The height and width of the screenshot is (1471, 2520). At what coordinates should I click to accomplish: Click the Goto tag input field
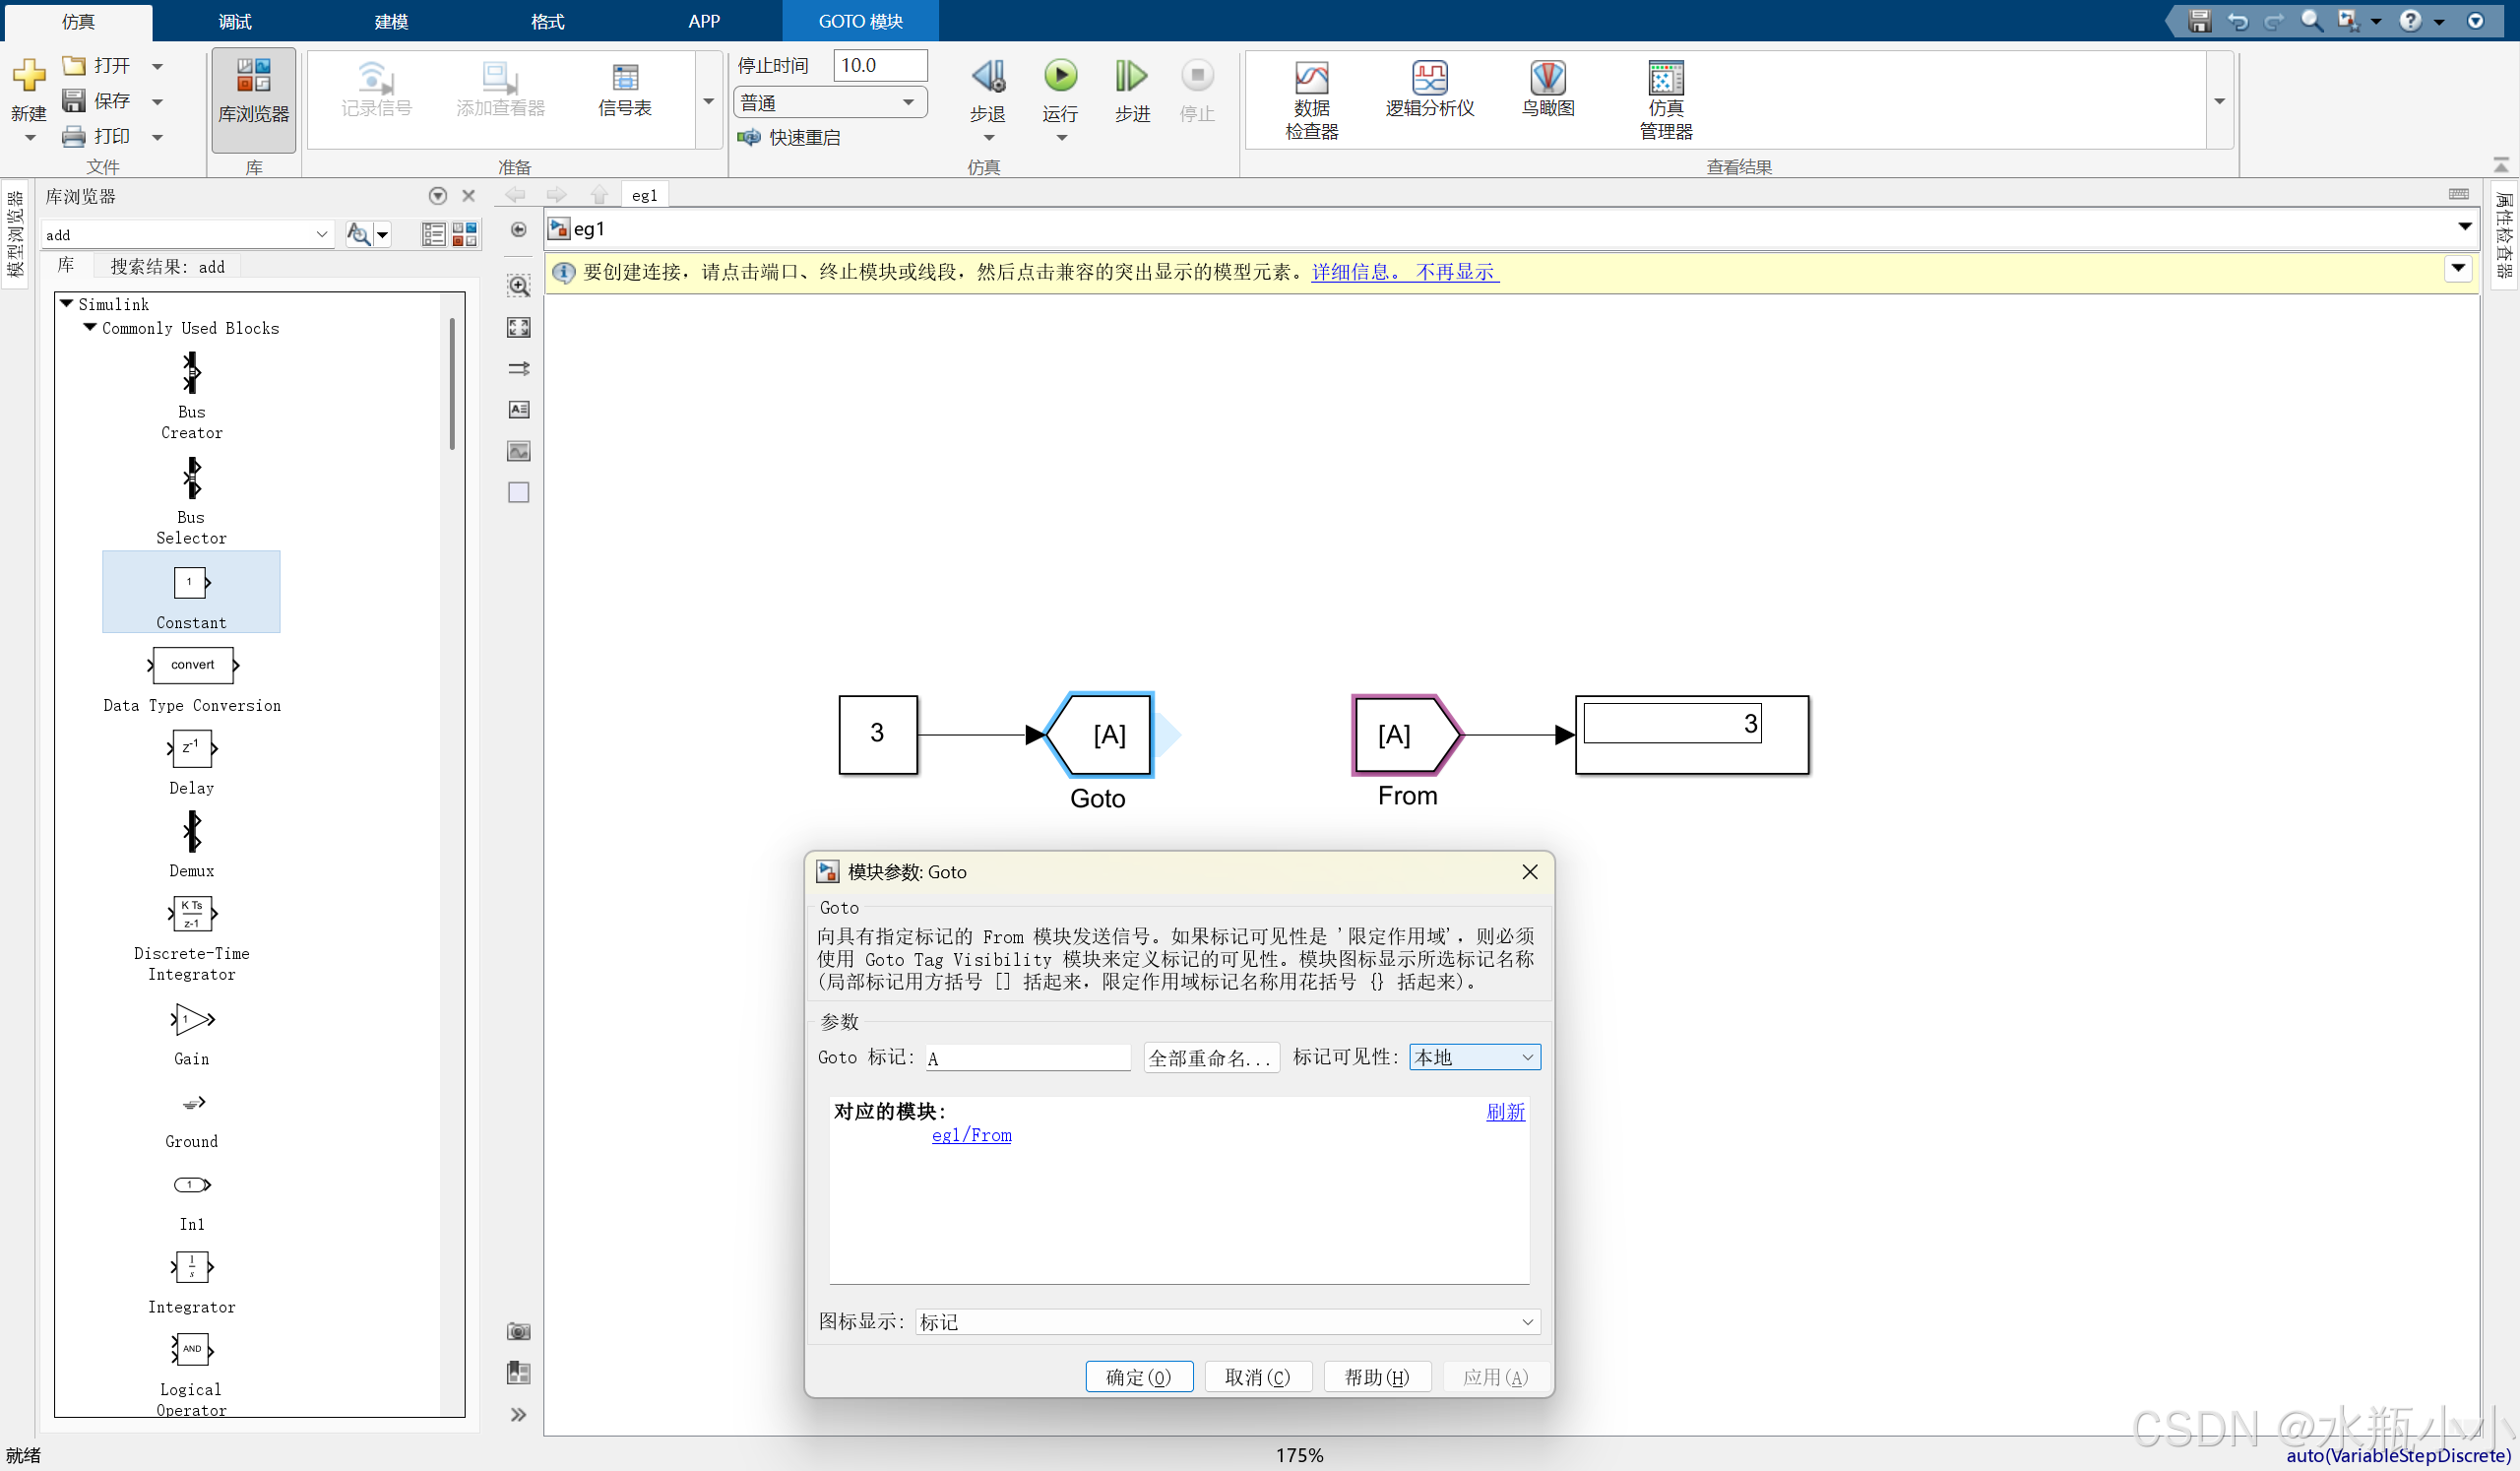(x=1027, y=1058)
